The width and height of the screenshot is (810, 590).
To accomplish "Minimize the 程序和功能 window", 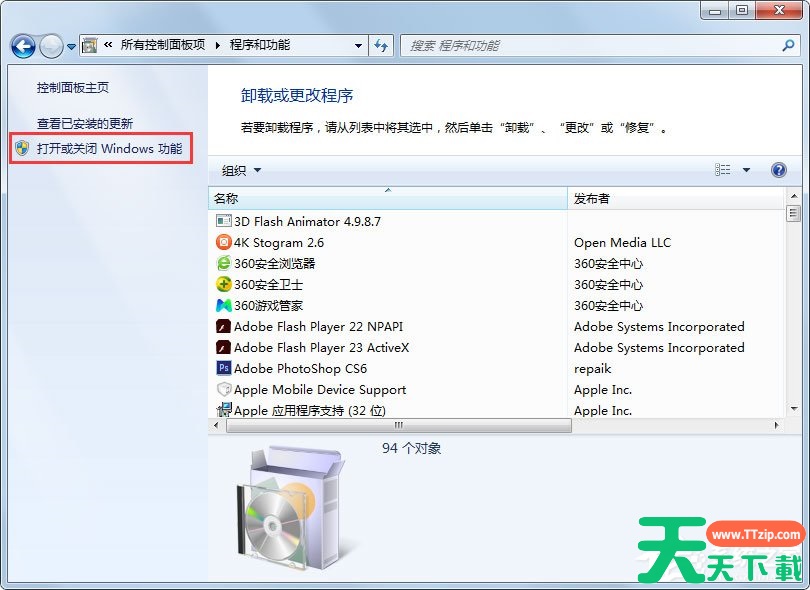I will coord(715,10).
